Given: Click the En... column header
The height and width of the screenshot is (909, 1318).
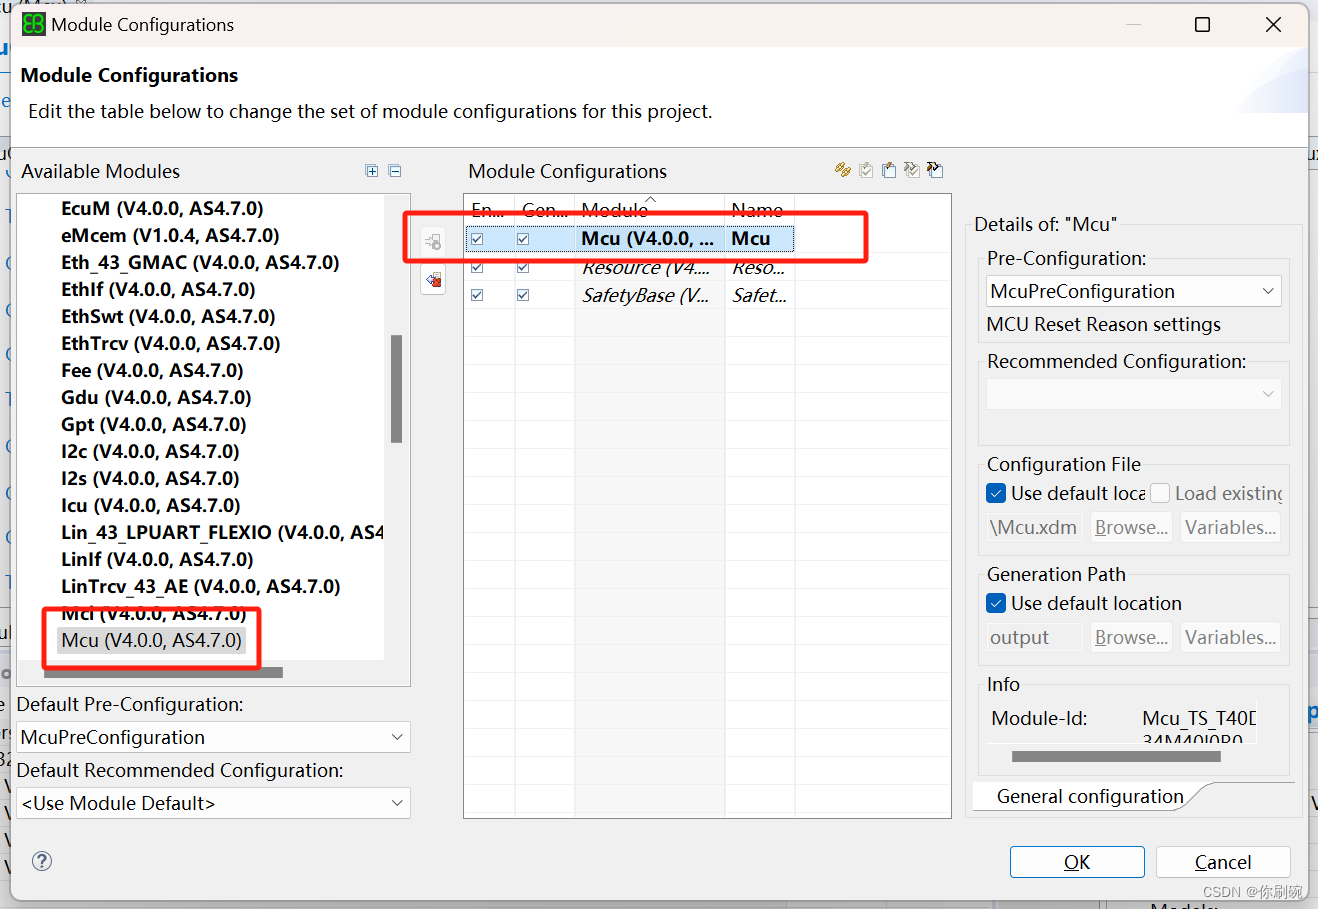Looking at the screenshot, I should coord(489,209).
